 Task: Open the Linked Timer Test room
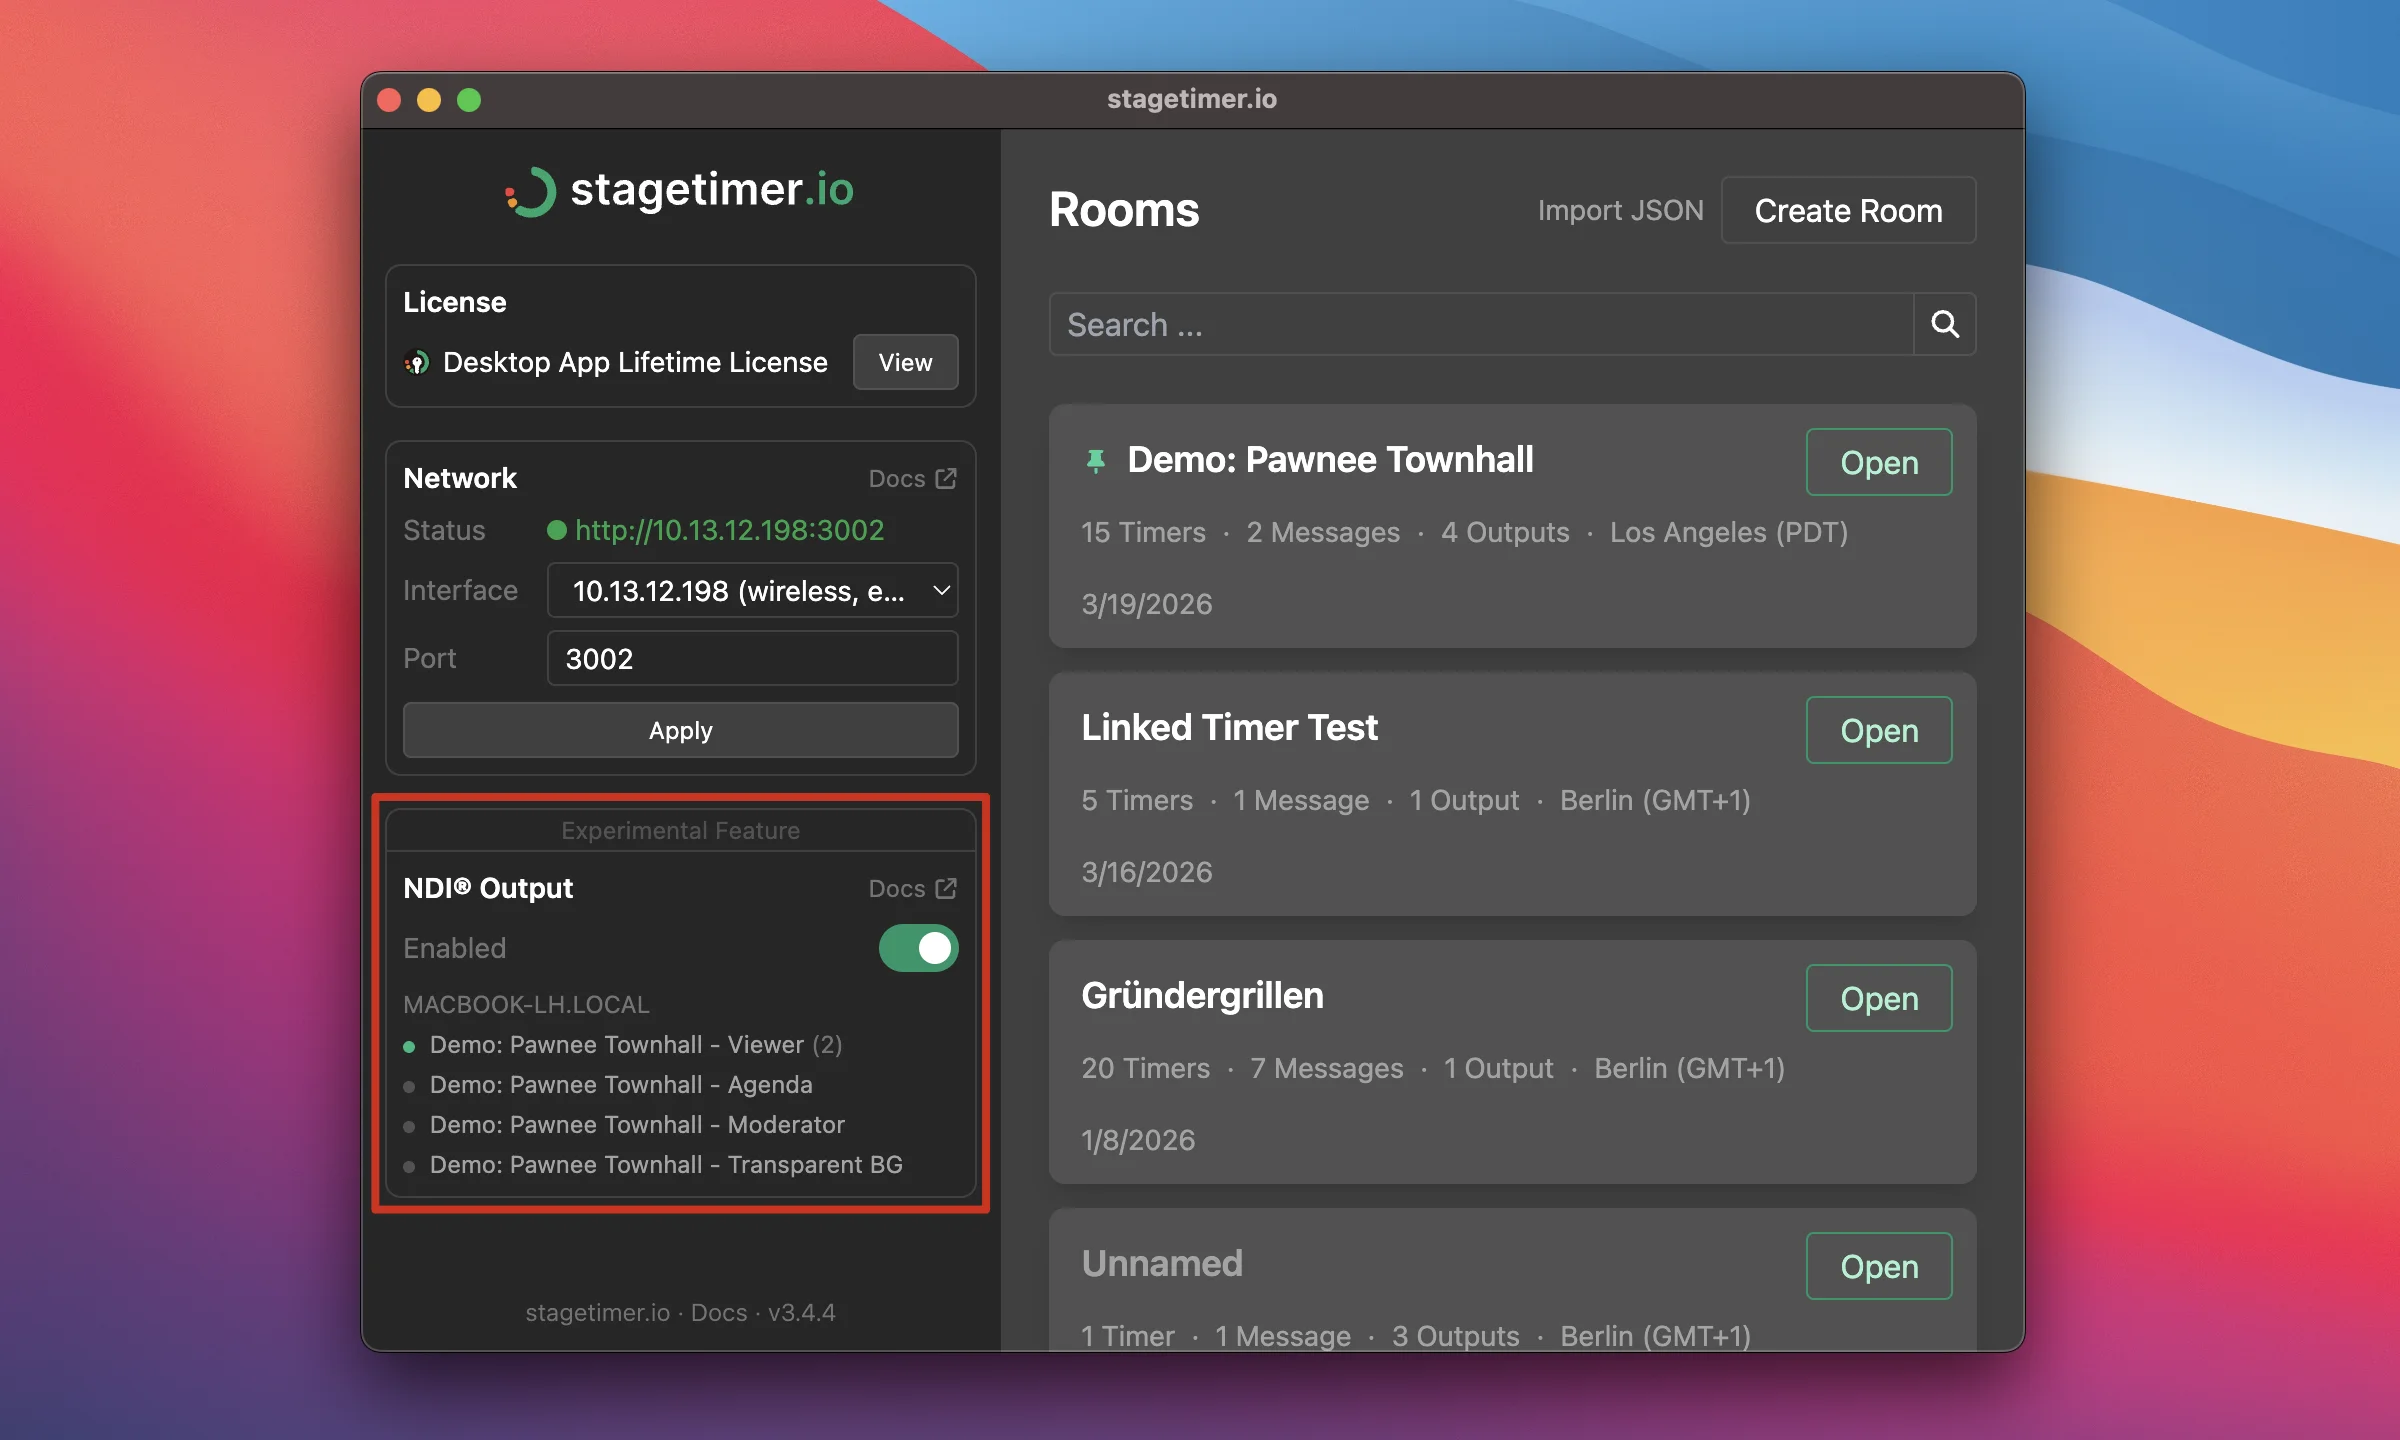click(x=1878, y=730)
